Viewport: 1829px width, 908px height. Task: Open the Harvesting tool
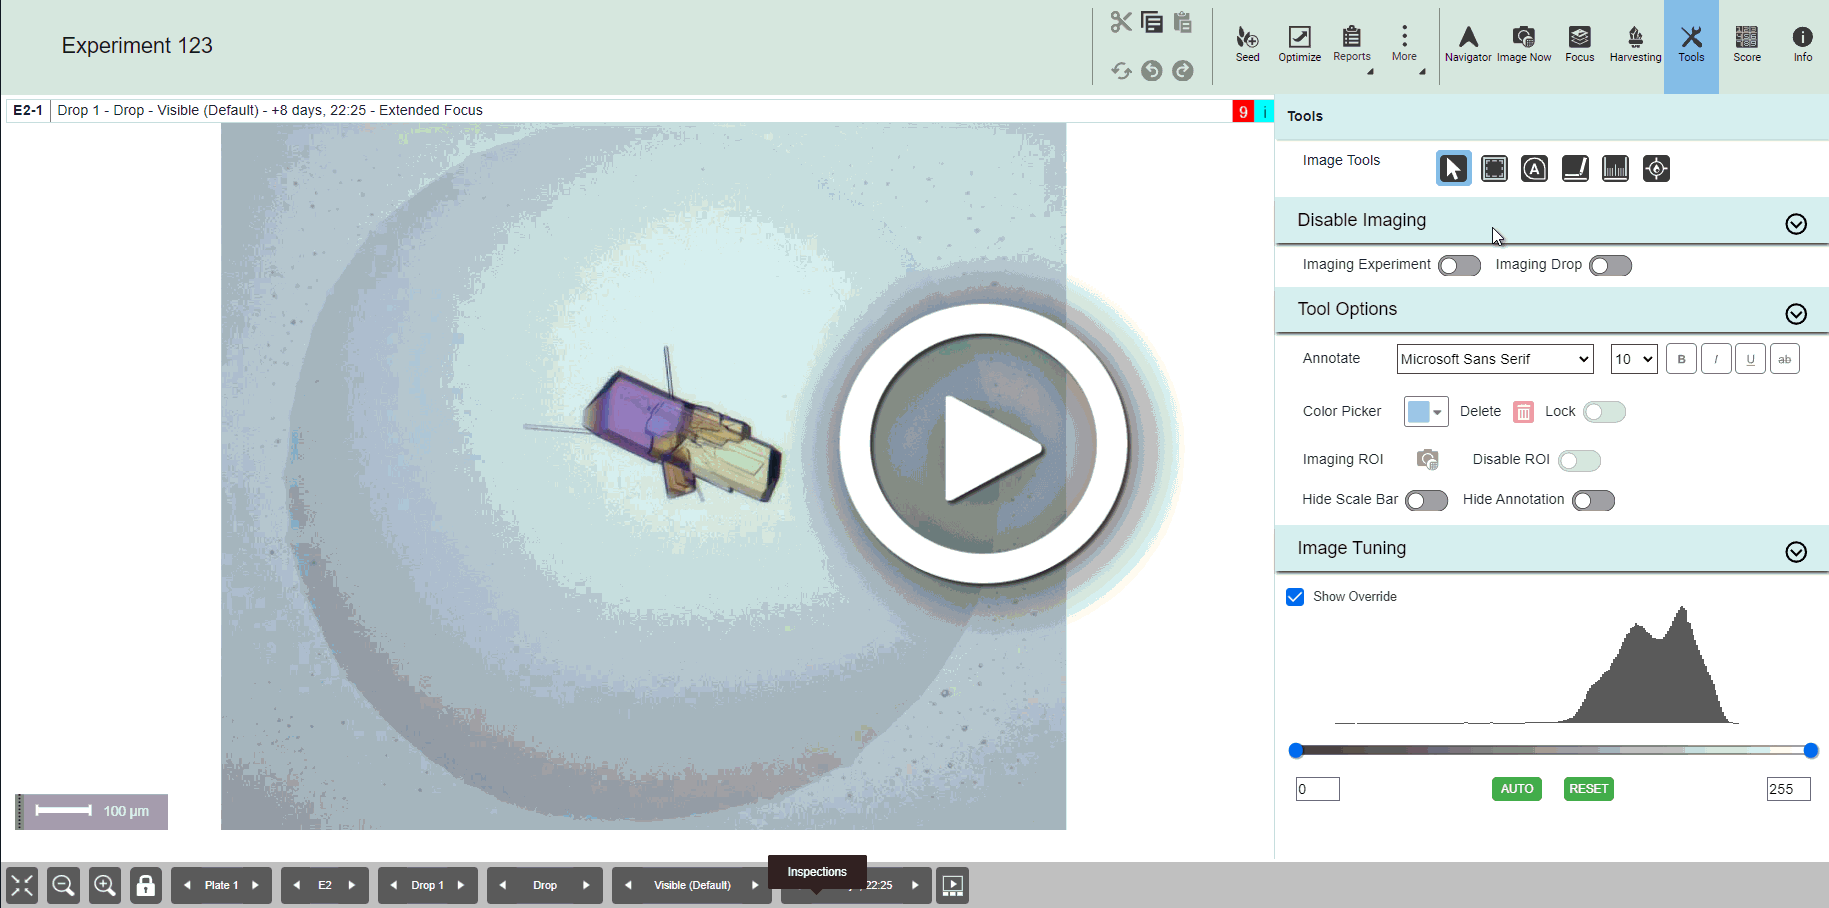tap(1635, 44)
